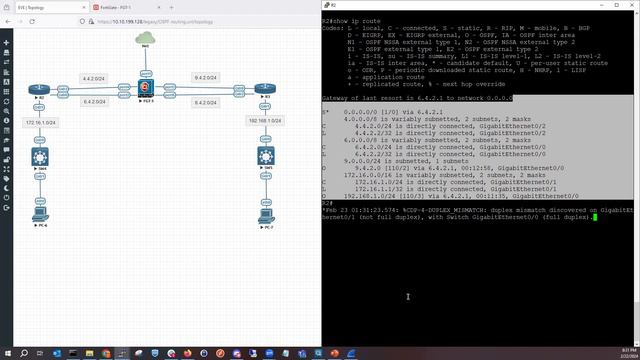640x360 pixels.
Task: Click the padlock site security icon
Action: click(x=91, y=21)
